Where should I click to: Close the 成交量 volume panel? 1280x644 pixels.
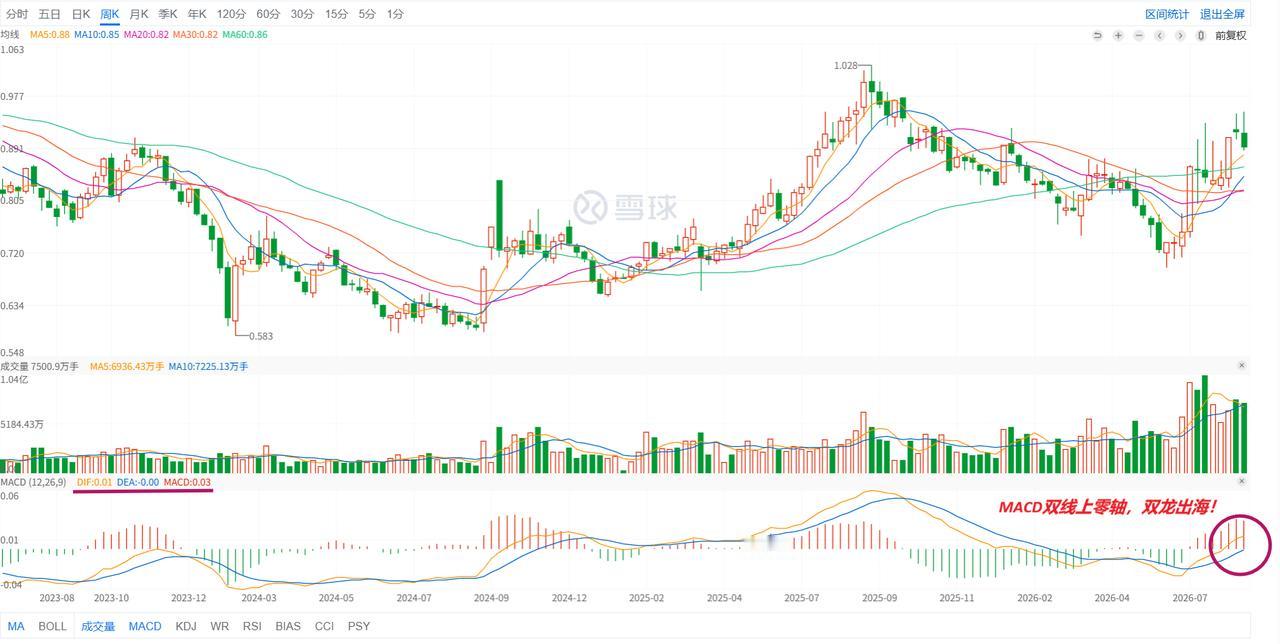(1242, 366)
